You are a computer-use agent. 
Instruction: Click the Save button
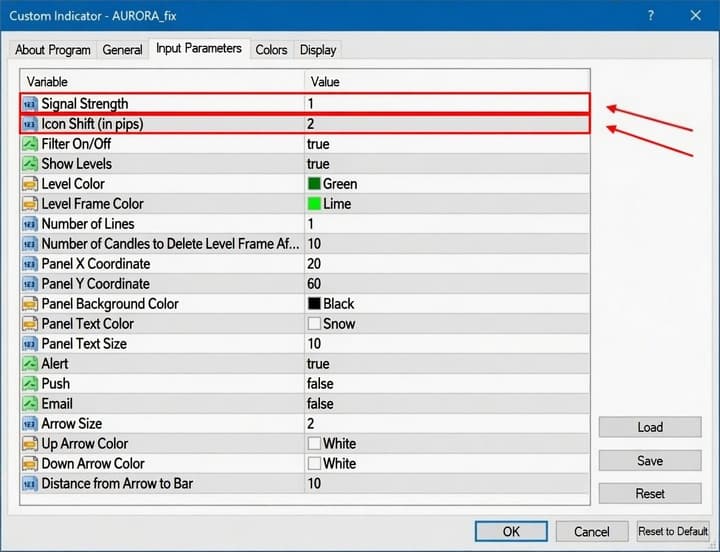click(x=650, y=461)
